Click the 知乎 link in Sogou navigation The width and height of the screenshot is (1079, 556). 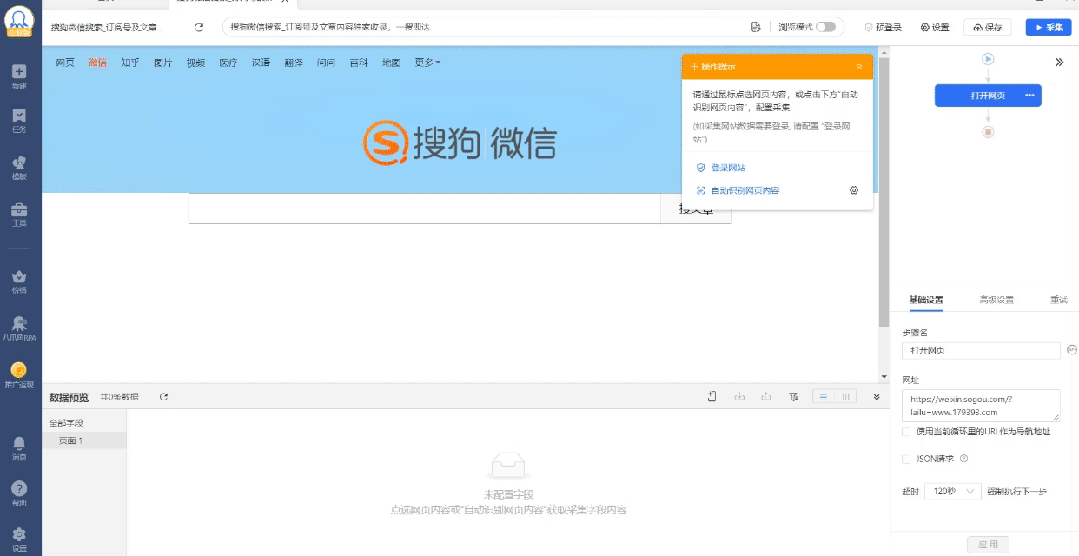(x=130, y=63)
